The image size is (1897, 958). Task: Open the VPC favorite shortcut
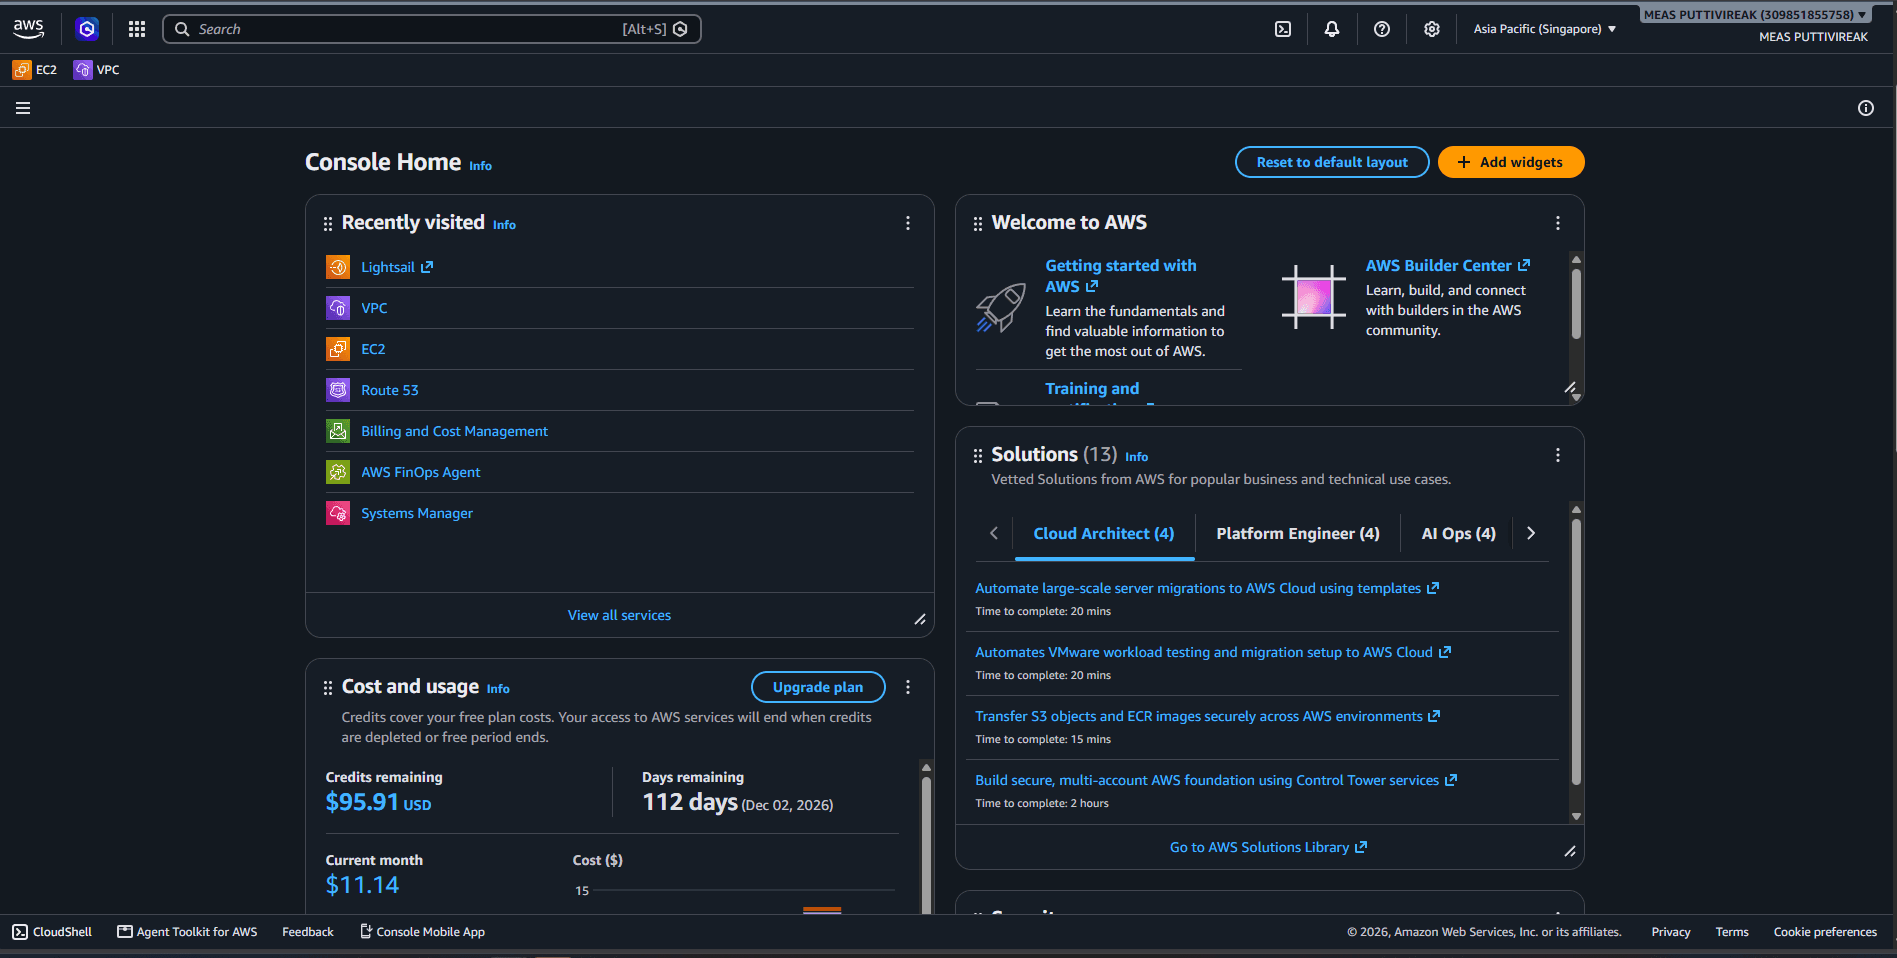point(97,70)
